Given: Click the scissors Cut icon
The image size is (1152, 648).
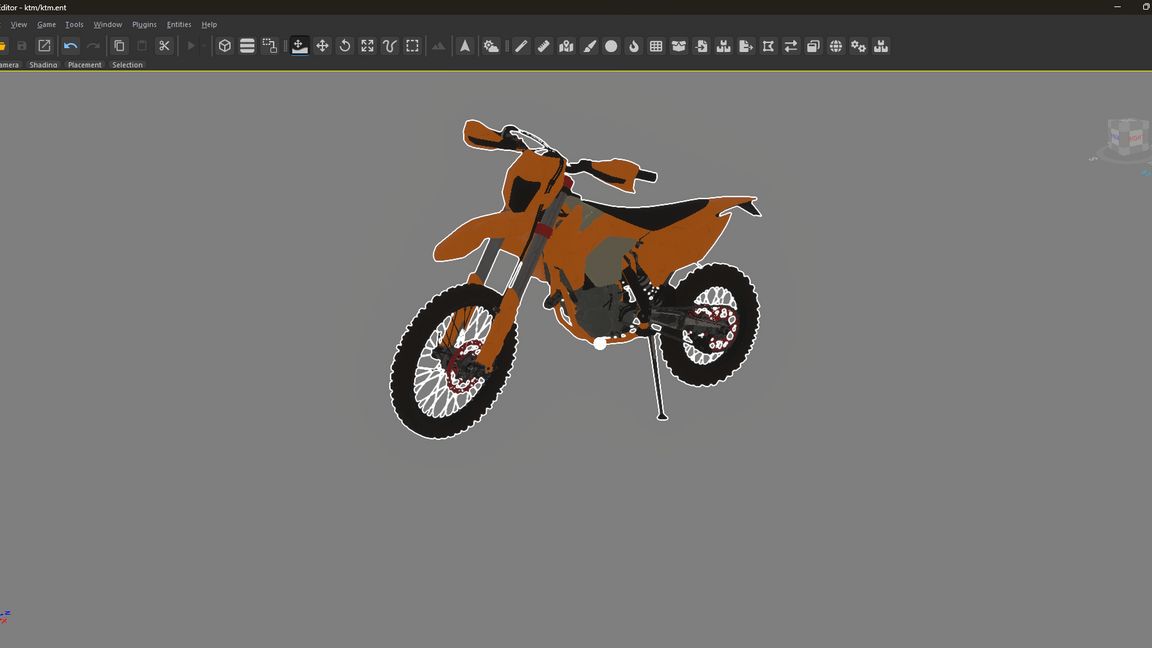Looking at the screenshot, I should click(x=164, y=46).
